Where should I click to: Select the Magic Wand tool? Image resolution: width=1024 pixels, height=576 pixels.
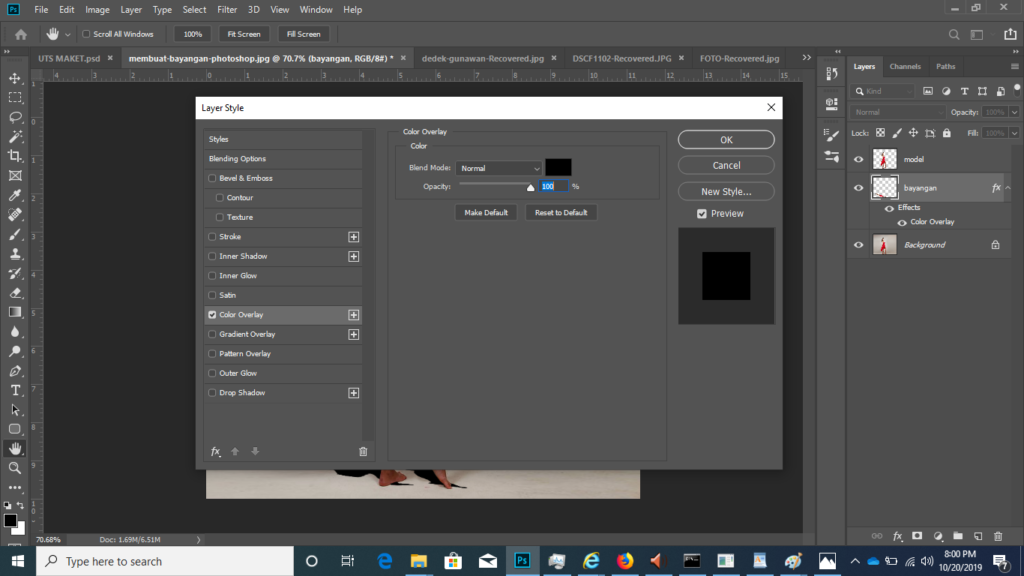pyautogui.click(x=15, y=137)
